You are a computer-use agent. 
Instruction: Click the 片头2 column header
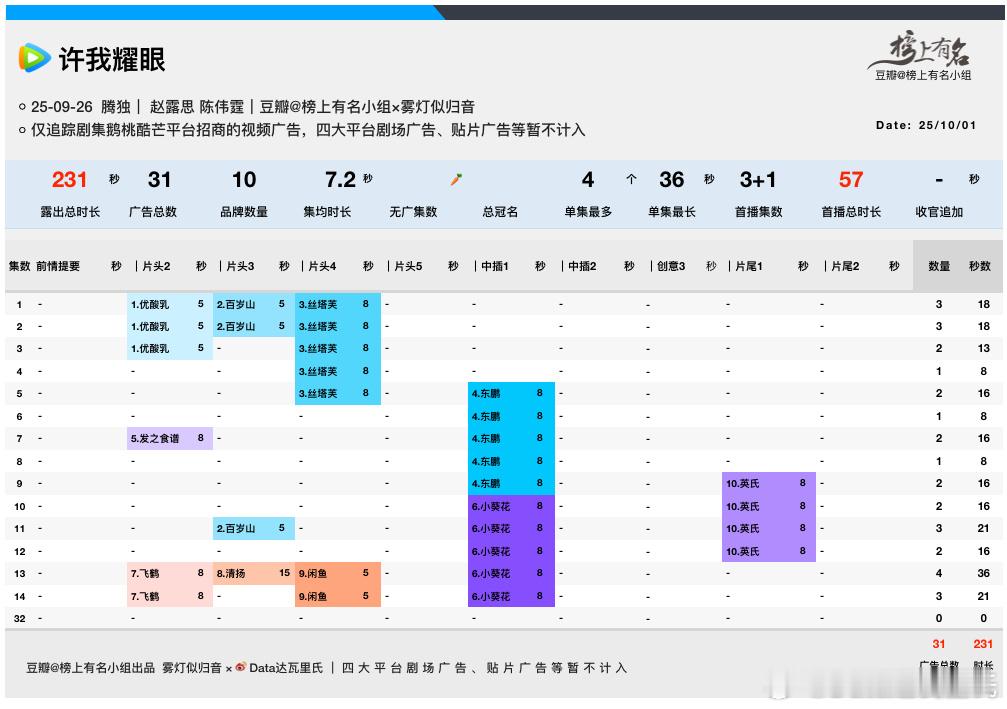156,266
